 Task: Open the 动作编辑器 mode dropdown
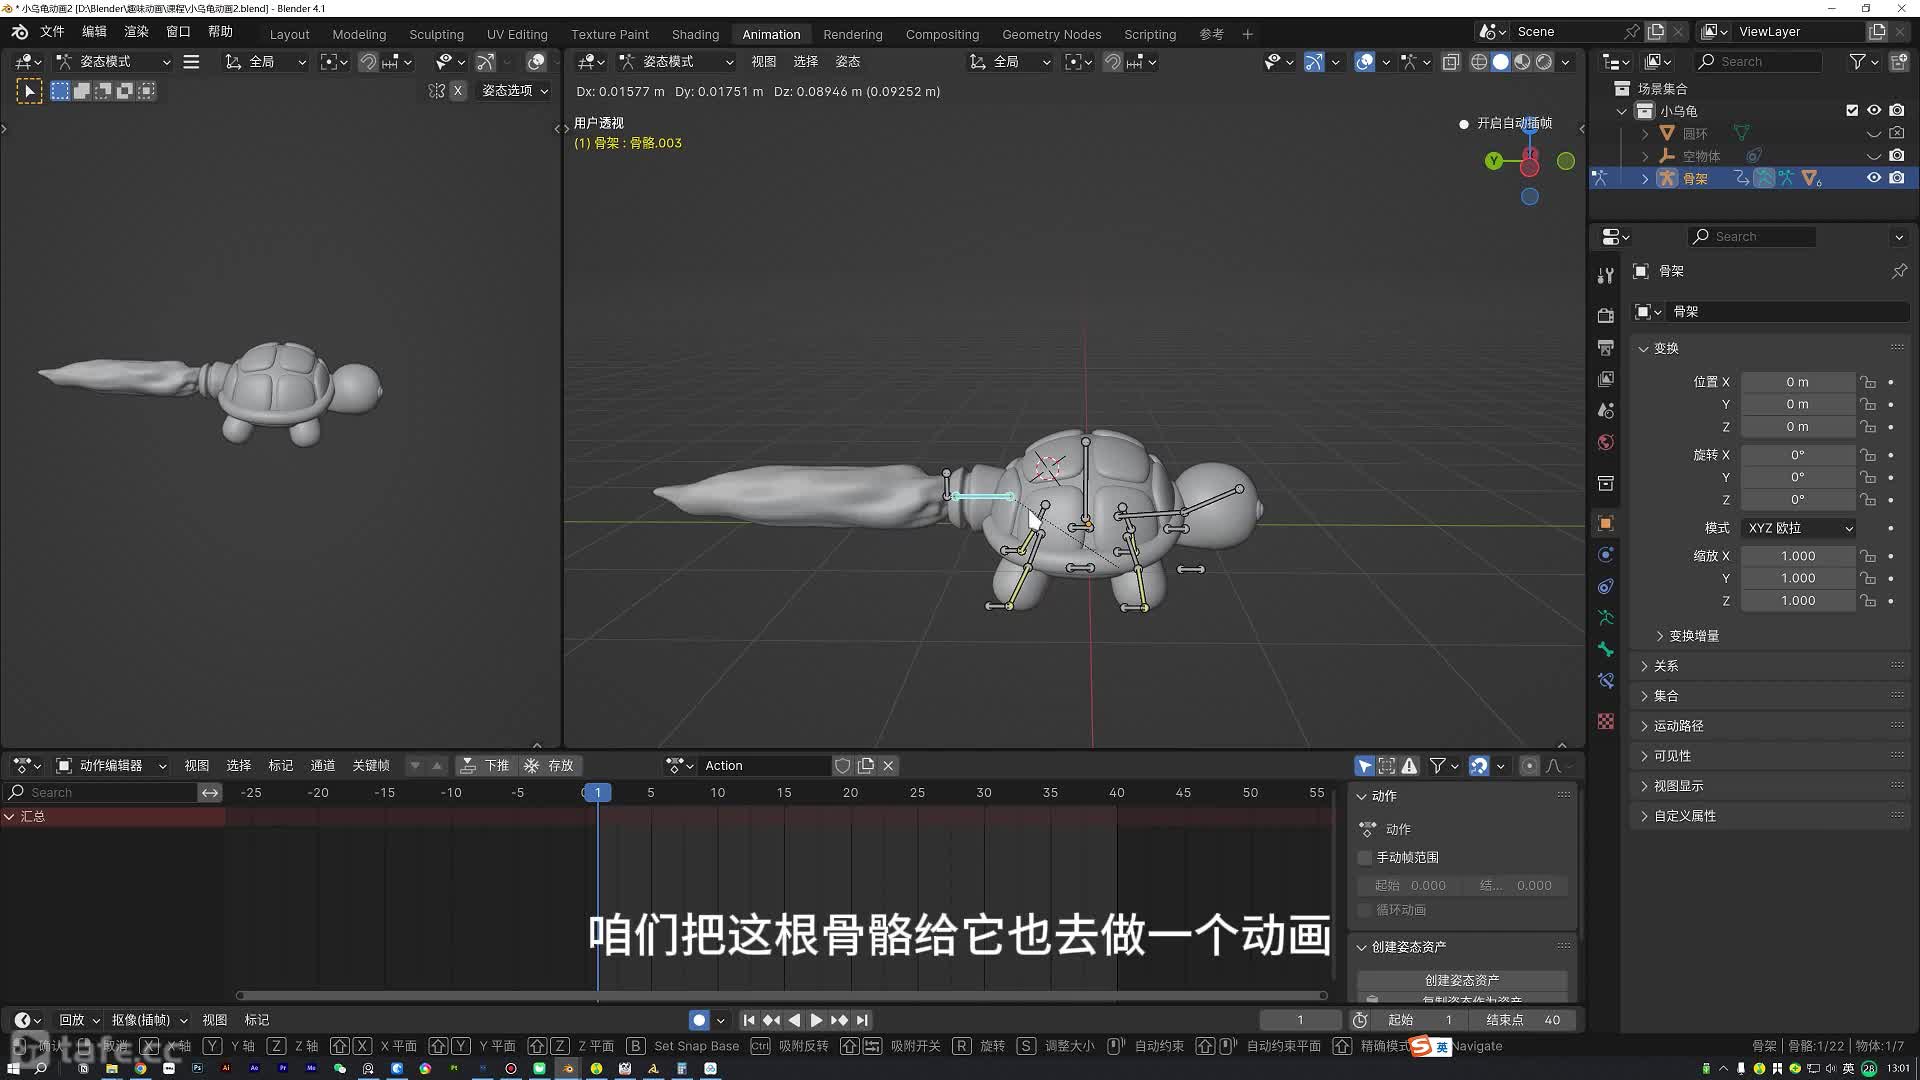tap(112, 766)
